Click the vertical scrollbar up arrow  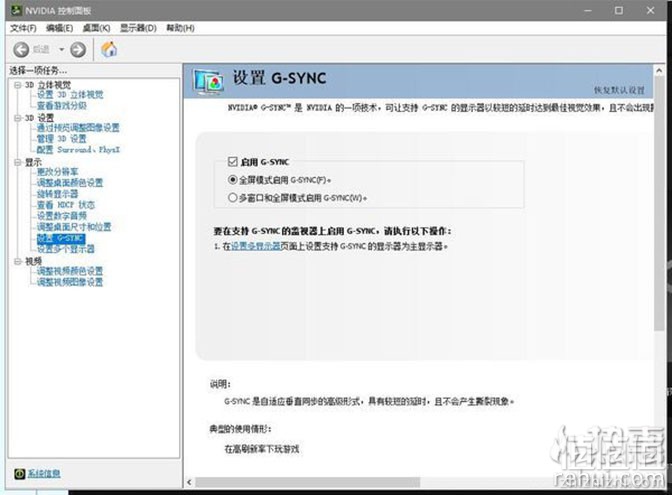click(x=660, y=70)
